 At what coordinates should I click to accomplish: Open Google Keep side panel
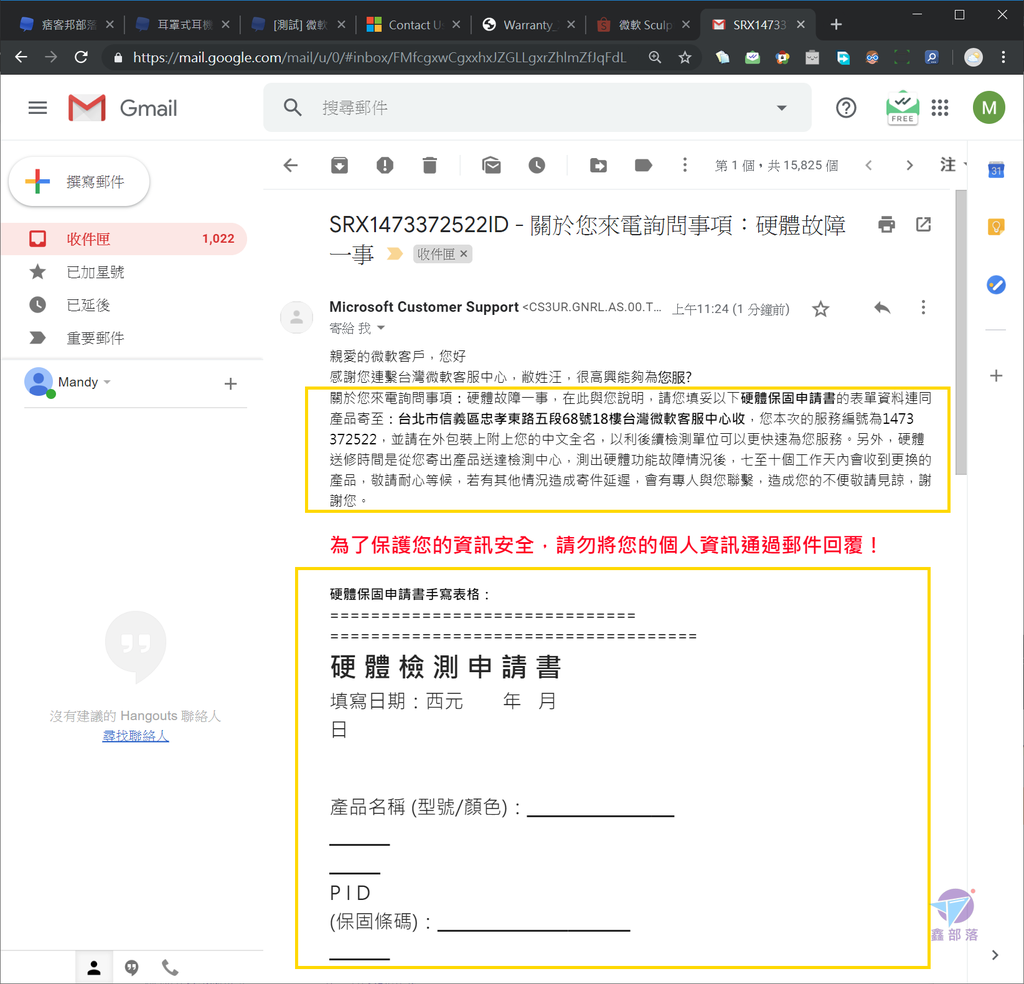click(x=996, y=227)
